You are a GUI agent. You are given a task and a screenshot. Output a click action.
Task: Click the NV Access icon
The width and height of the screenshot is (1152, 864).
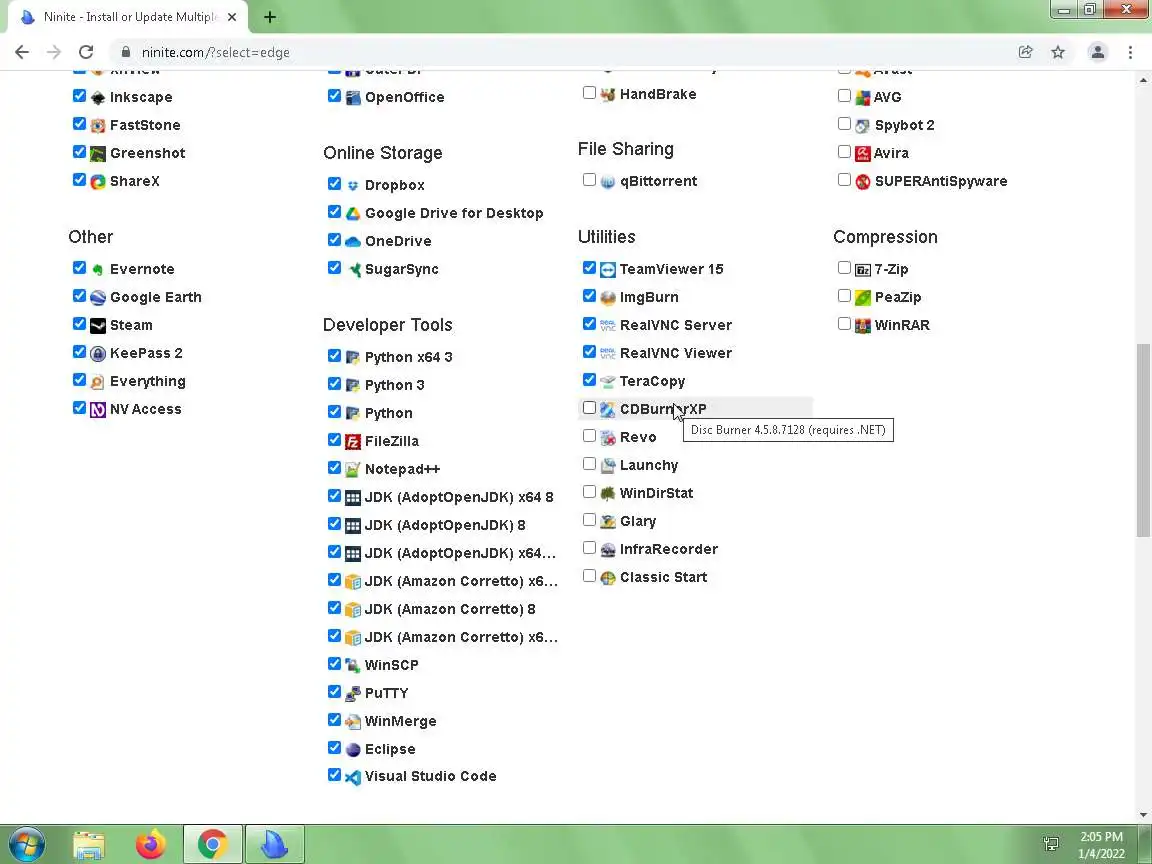tap(98, 410)
